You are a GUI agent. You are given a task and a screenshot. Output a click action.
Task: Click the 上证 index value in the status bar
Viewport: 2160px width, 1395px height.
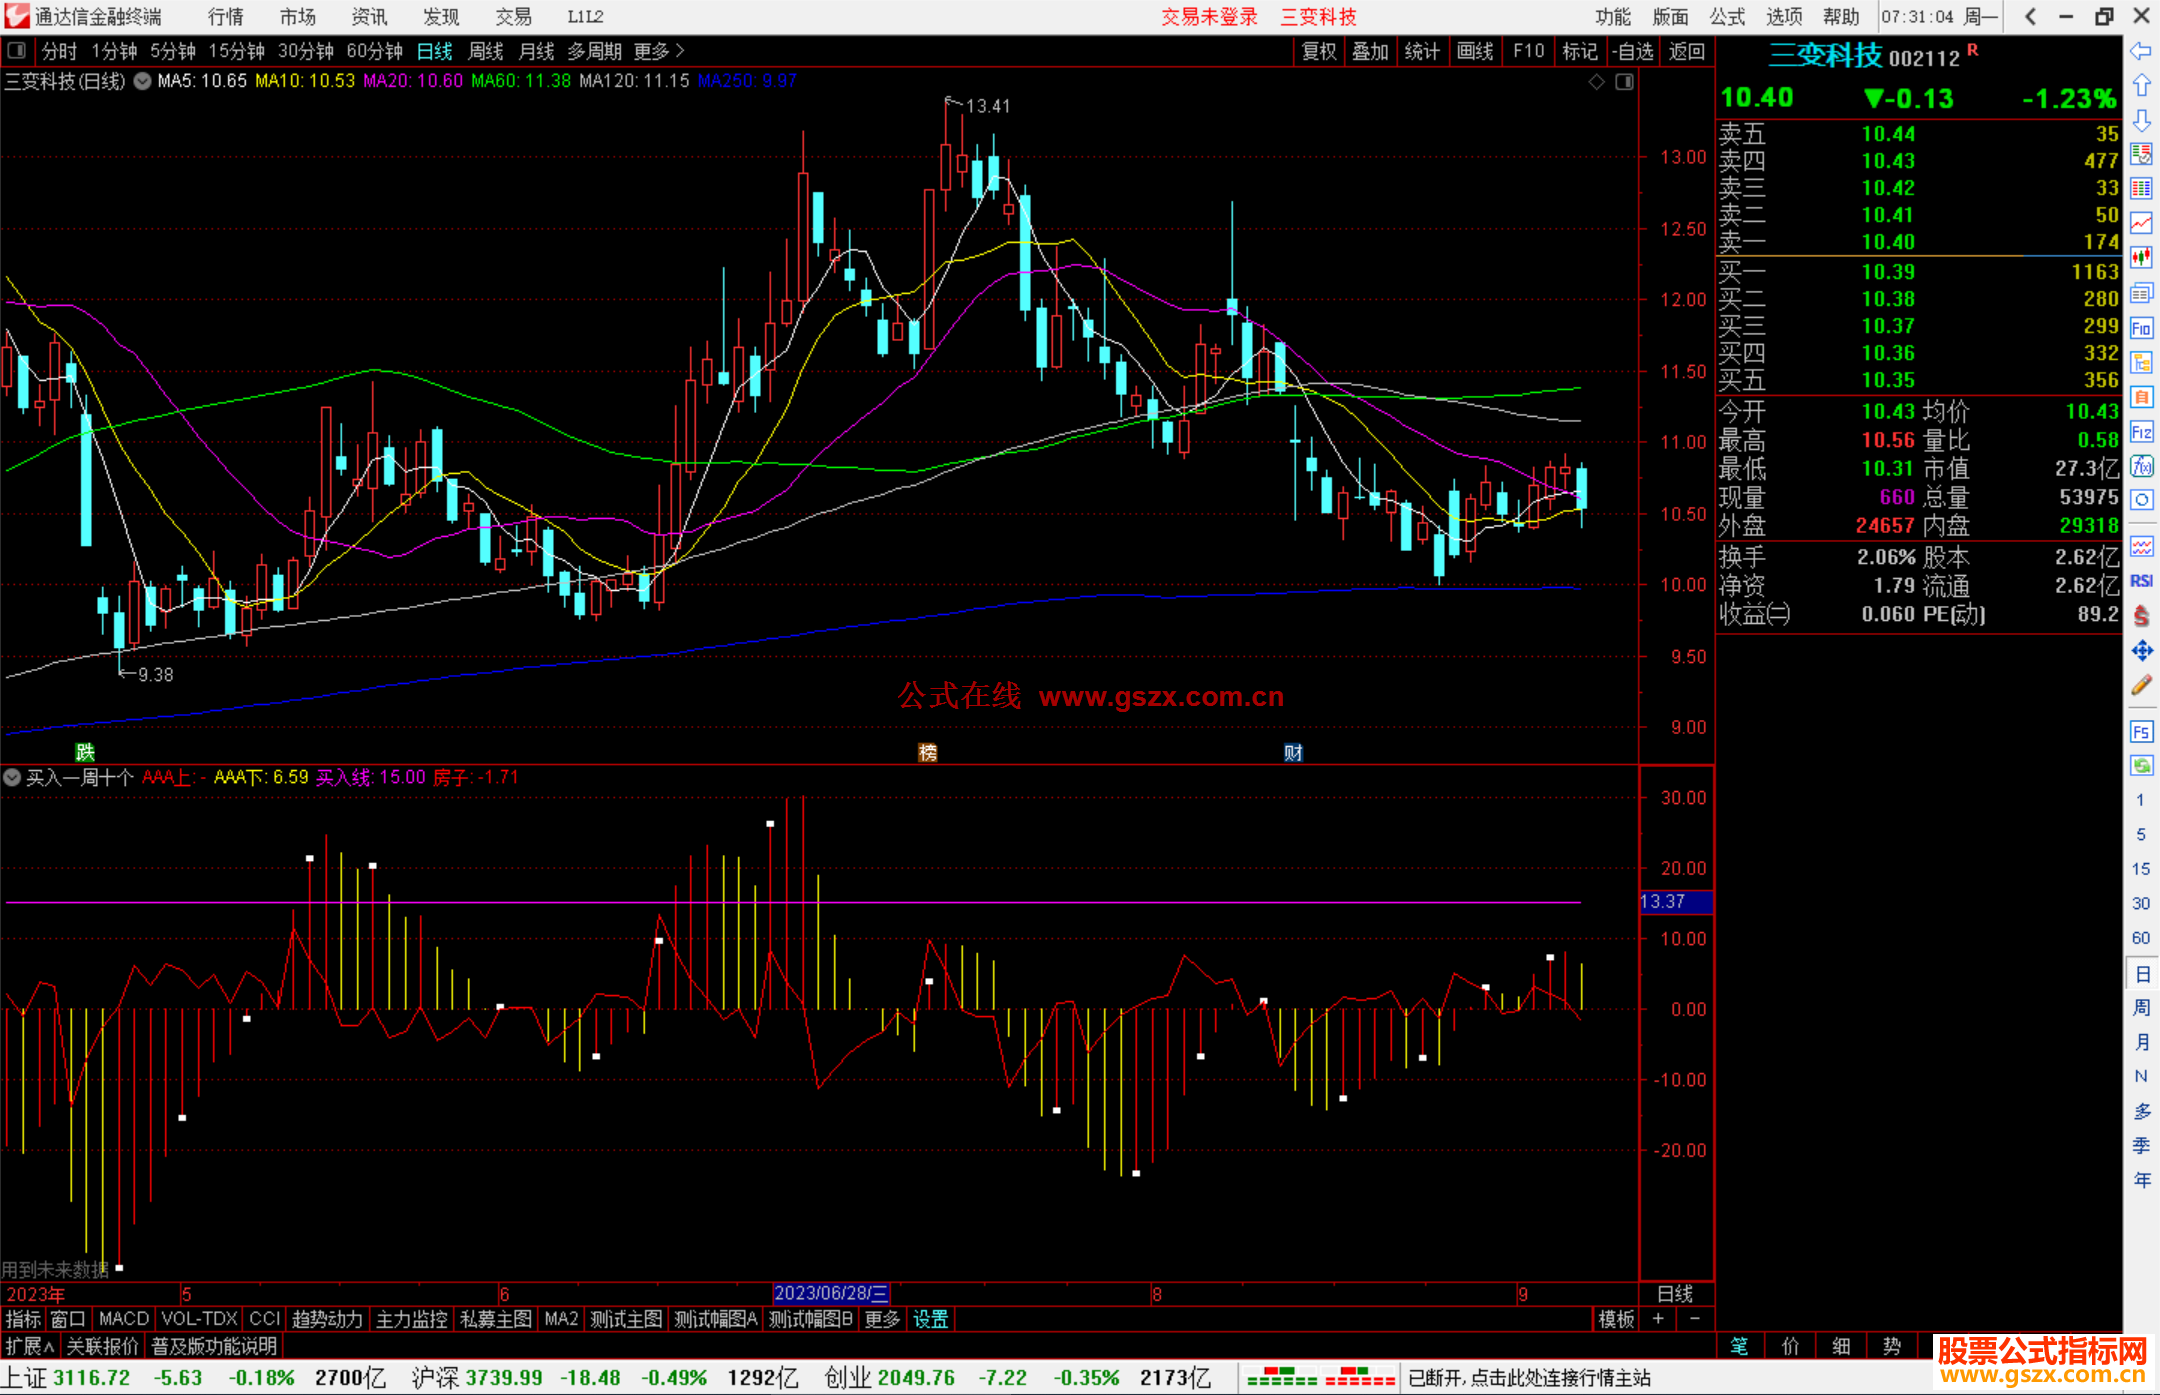(91, 1378)
